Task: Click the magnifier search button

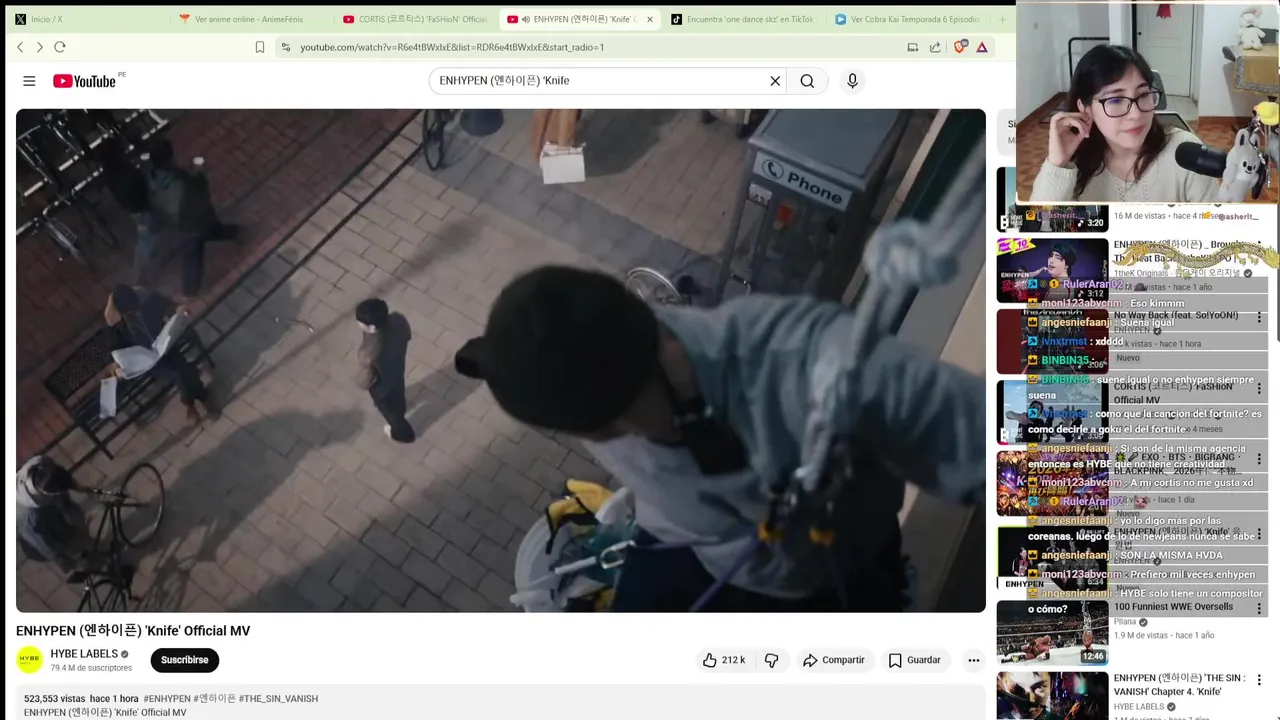Action: [807, 81]
